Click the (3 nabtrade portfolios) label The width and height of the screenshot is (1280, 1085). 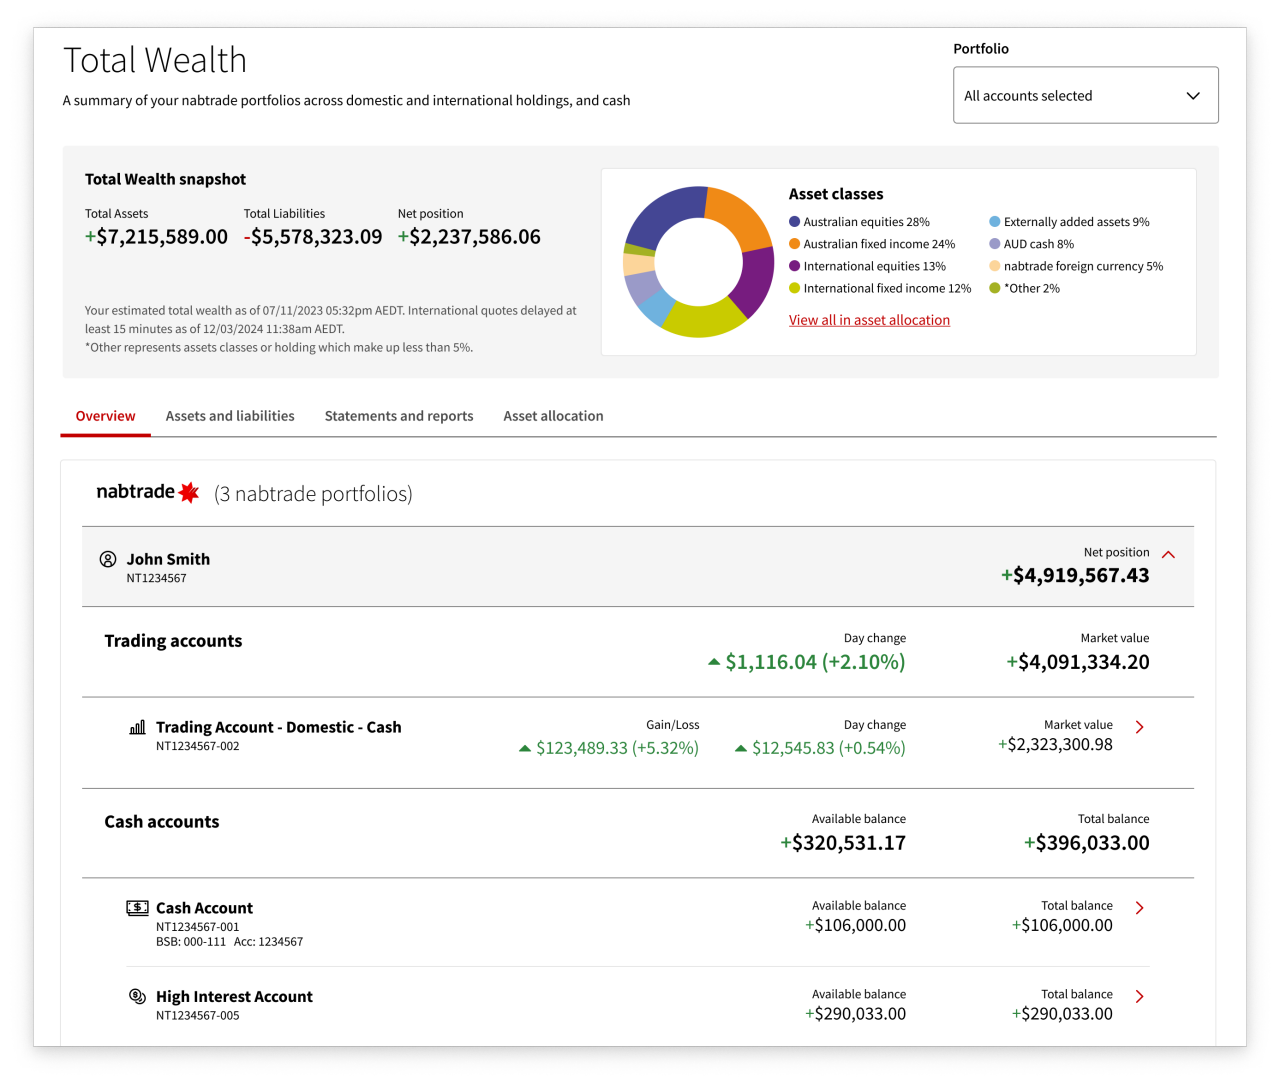pyautogui.click(x=313, y=494)
